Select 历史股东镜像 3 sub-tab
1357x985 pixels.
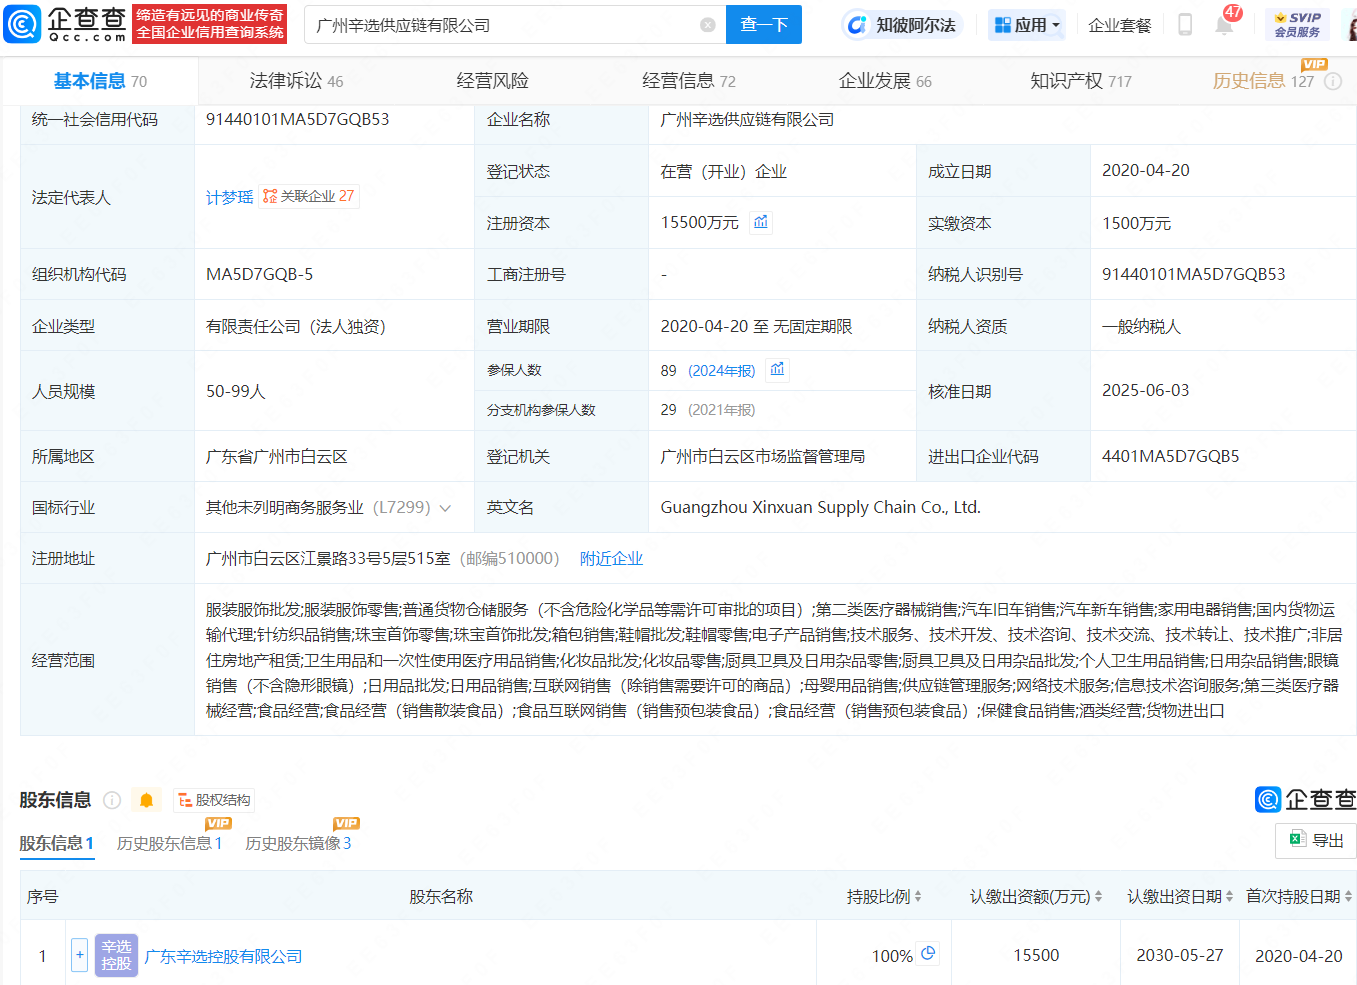(298, 843)
